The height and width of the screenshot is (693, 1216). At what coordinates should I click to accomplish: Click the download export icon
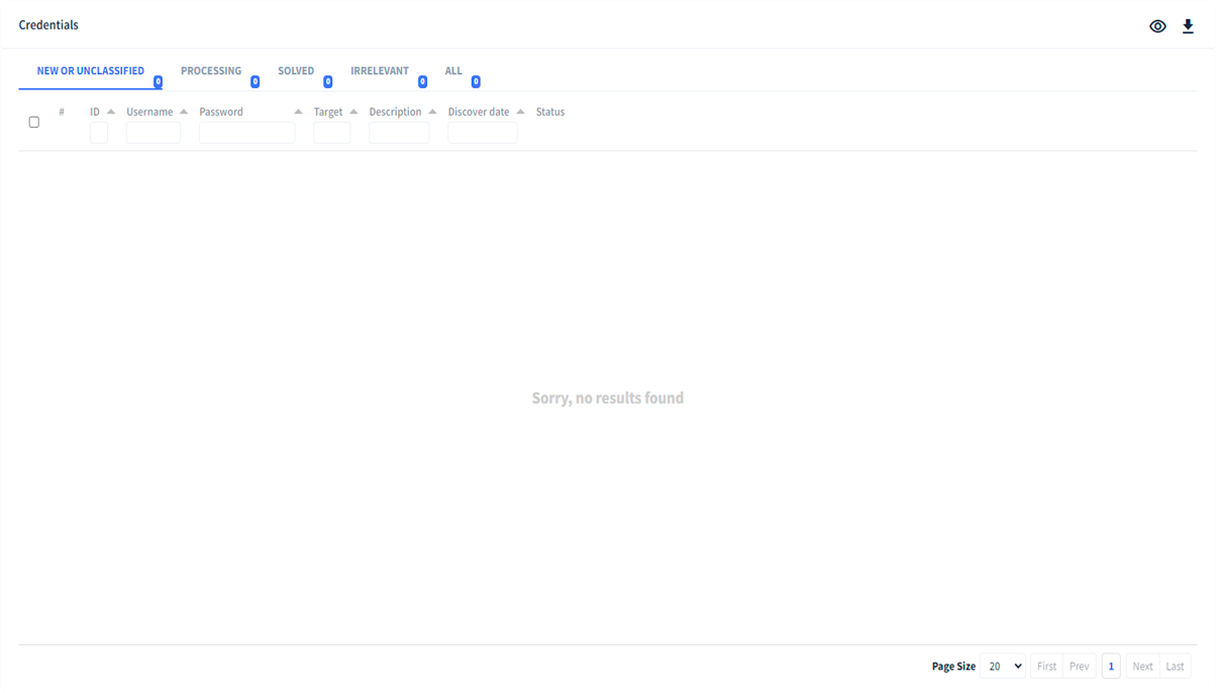(1188, 27)
